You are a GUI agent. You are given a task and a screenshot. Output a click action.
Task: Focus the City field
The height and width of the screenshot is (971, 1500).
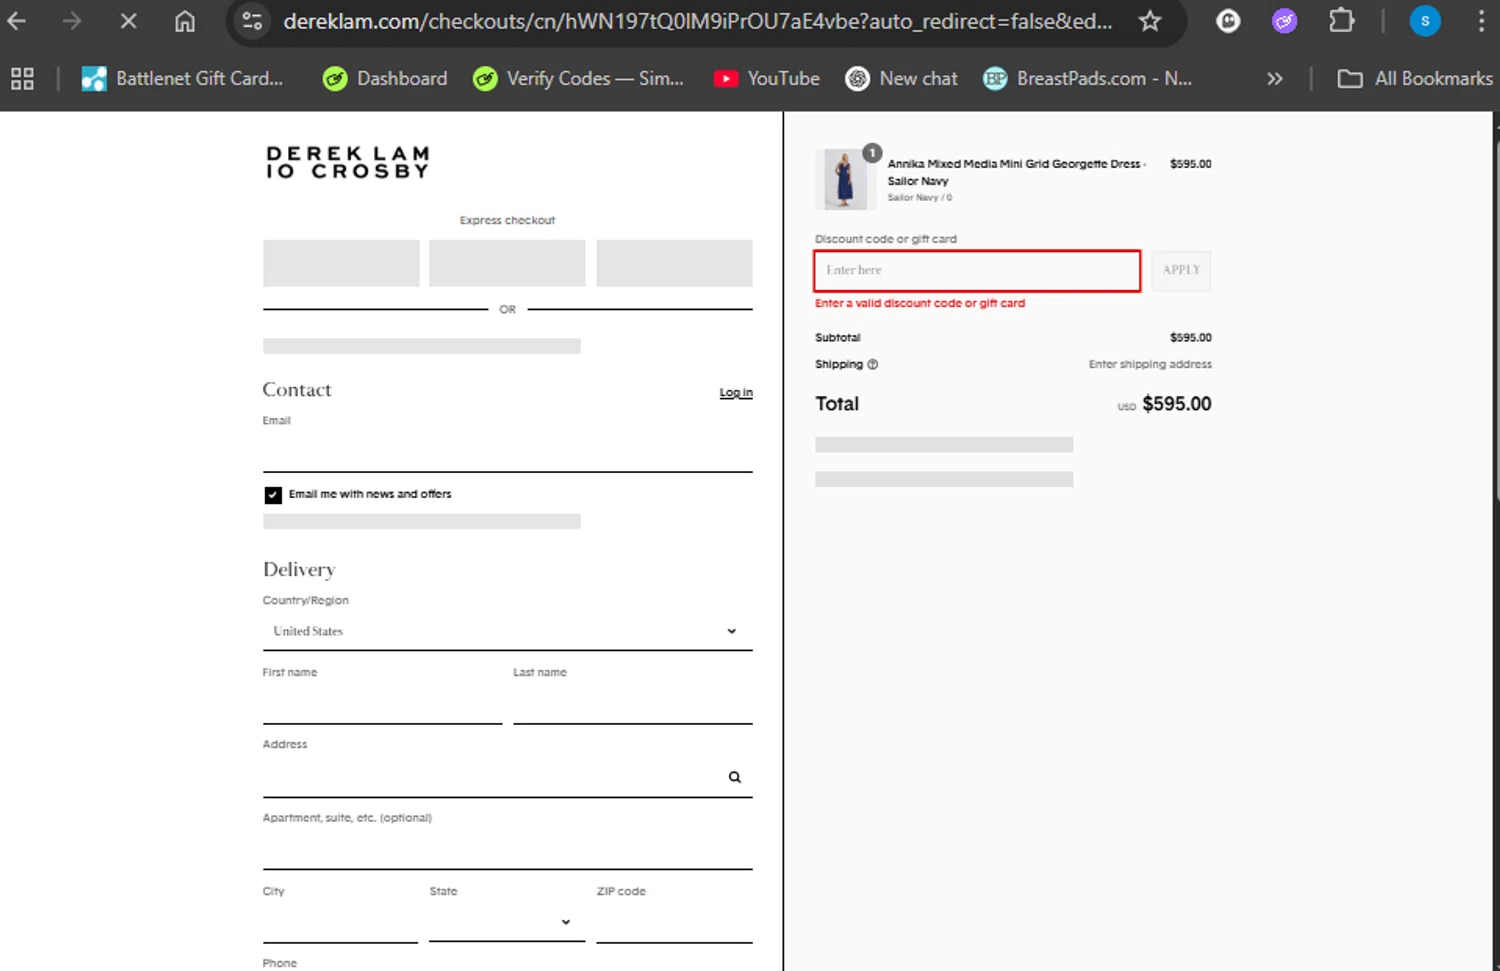340,923
